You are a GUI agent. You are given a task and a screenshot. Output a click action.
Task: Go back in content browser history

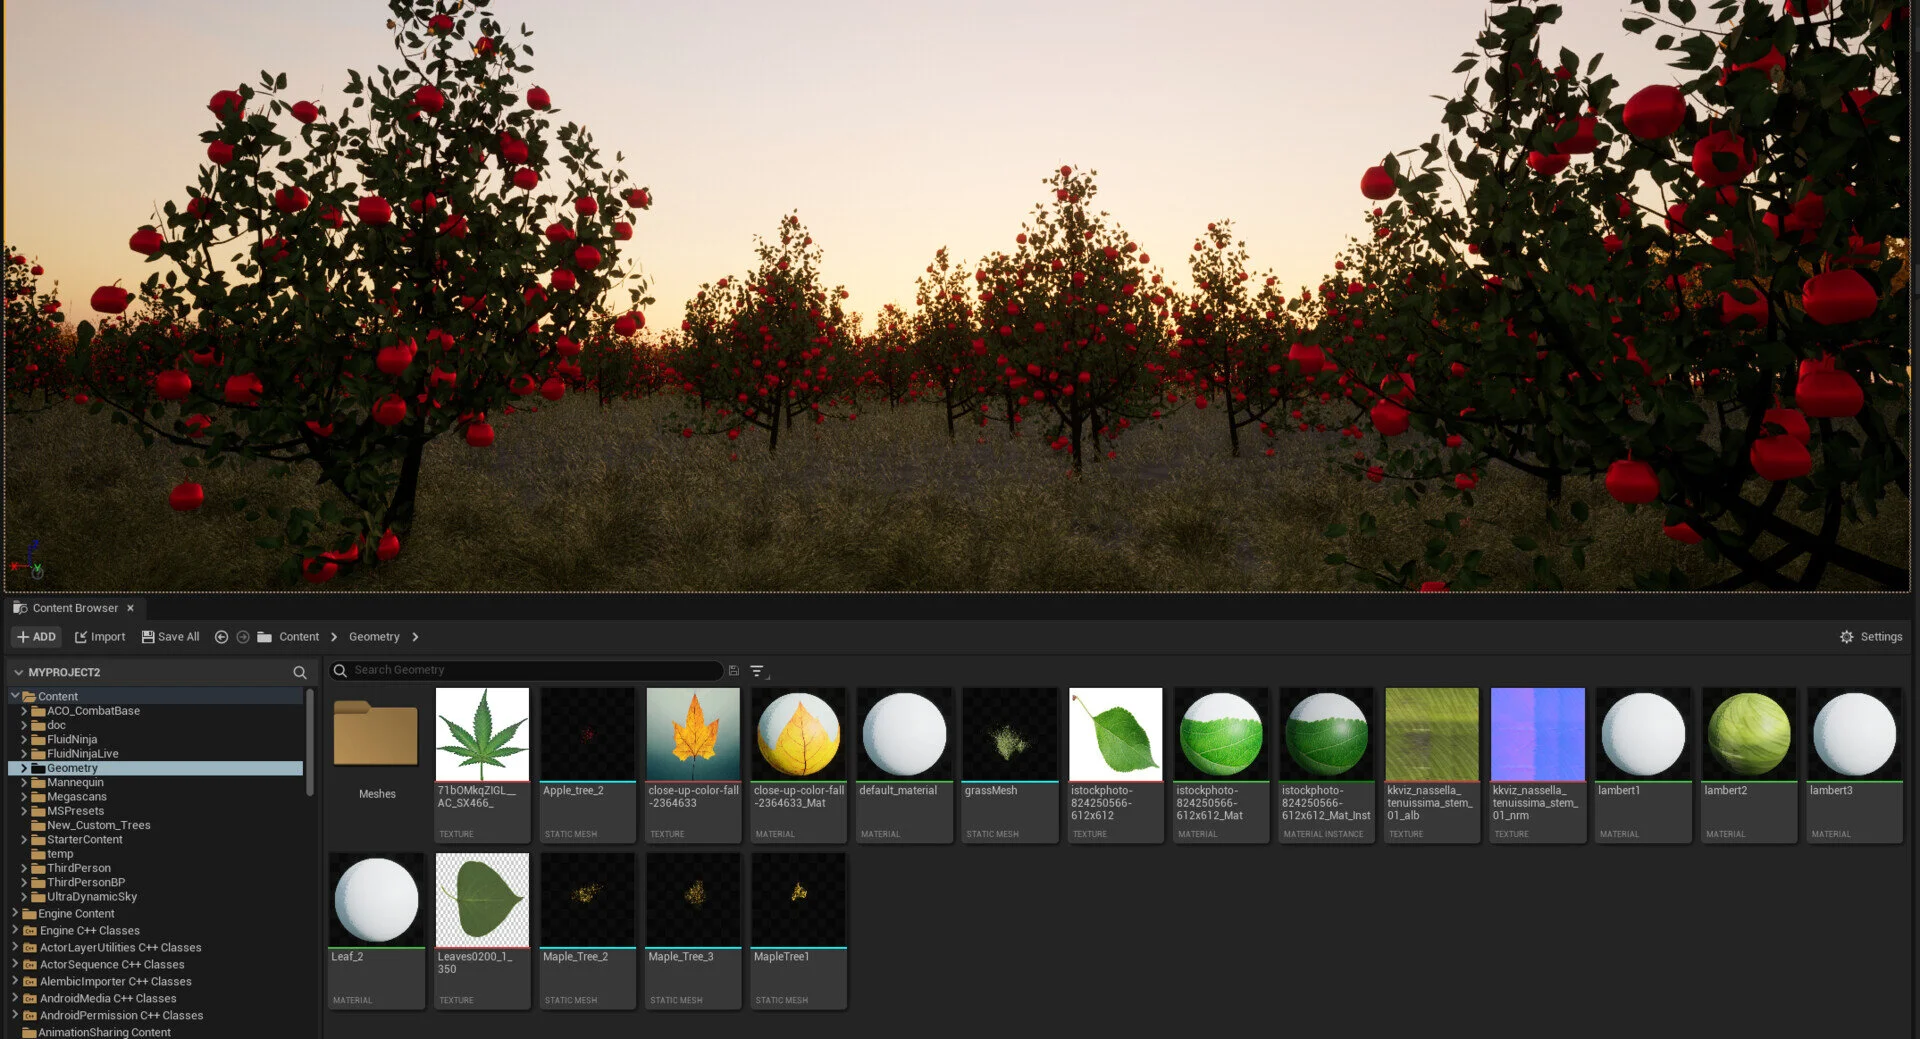pyautogui.click(x=221, y=637)
